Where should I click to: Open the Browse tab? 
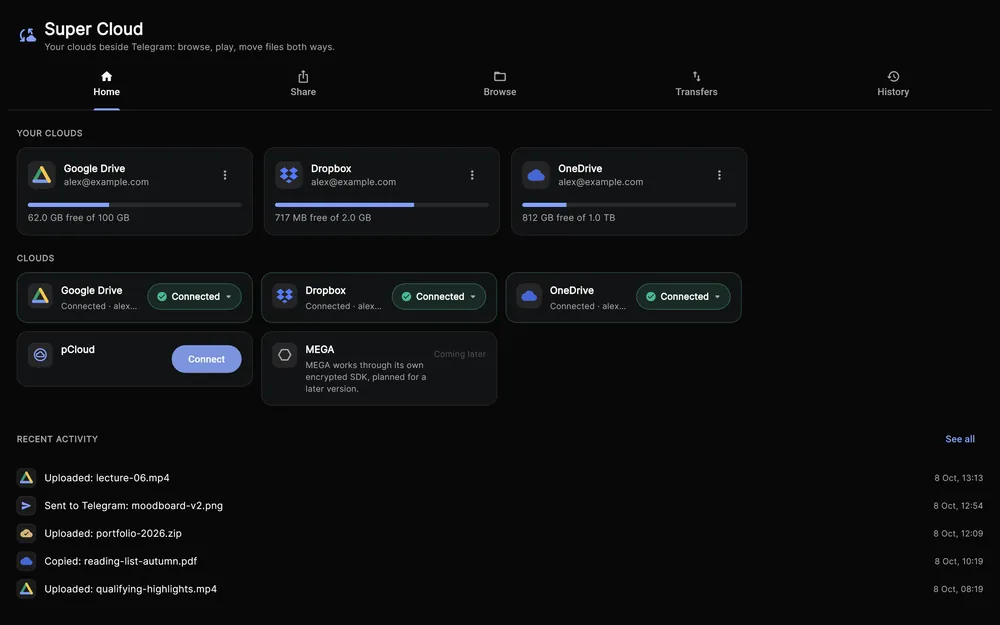point(500,85)
